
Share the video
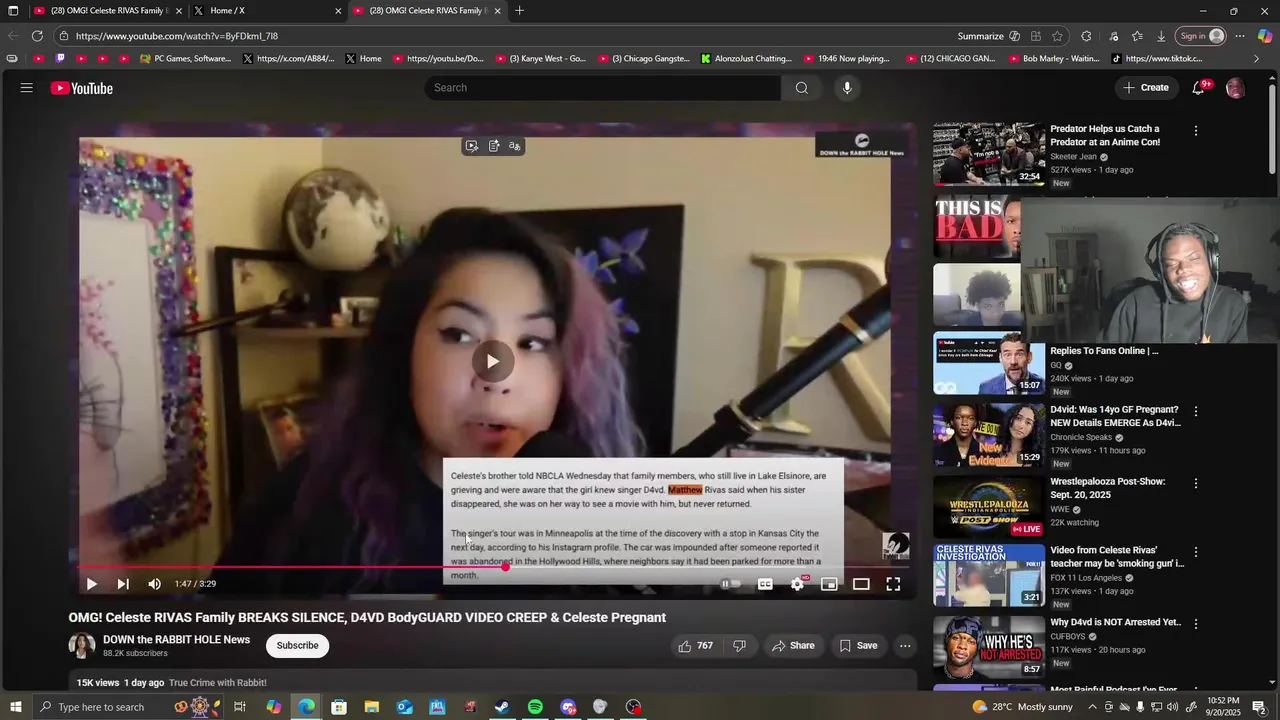tap(793, 646)
